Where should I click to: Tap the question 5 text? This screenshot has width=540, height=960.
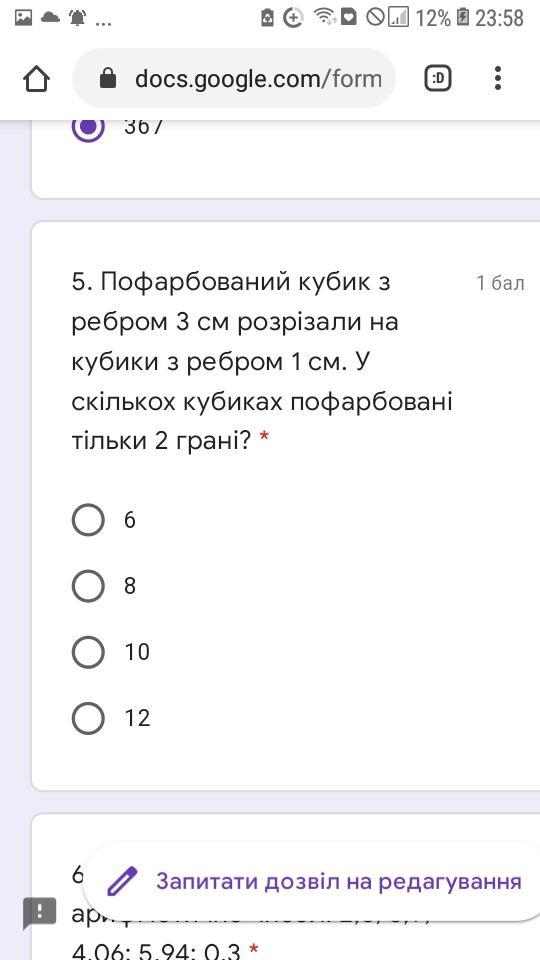click(x=262, y=362)
